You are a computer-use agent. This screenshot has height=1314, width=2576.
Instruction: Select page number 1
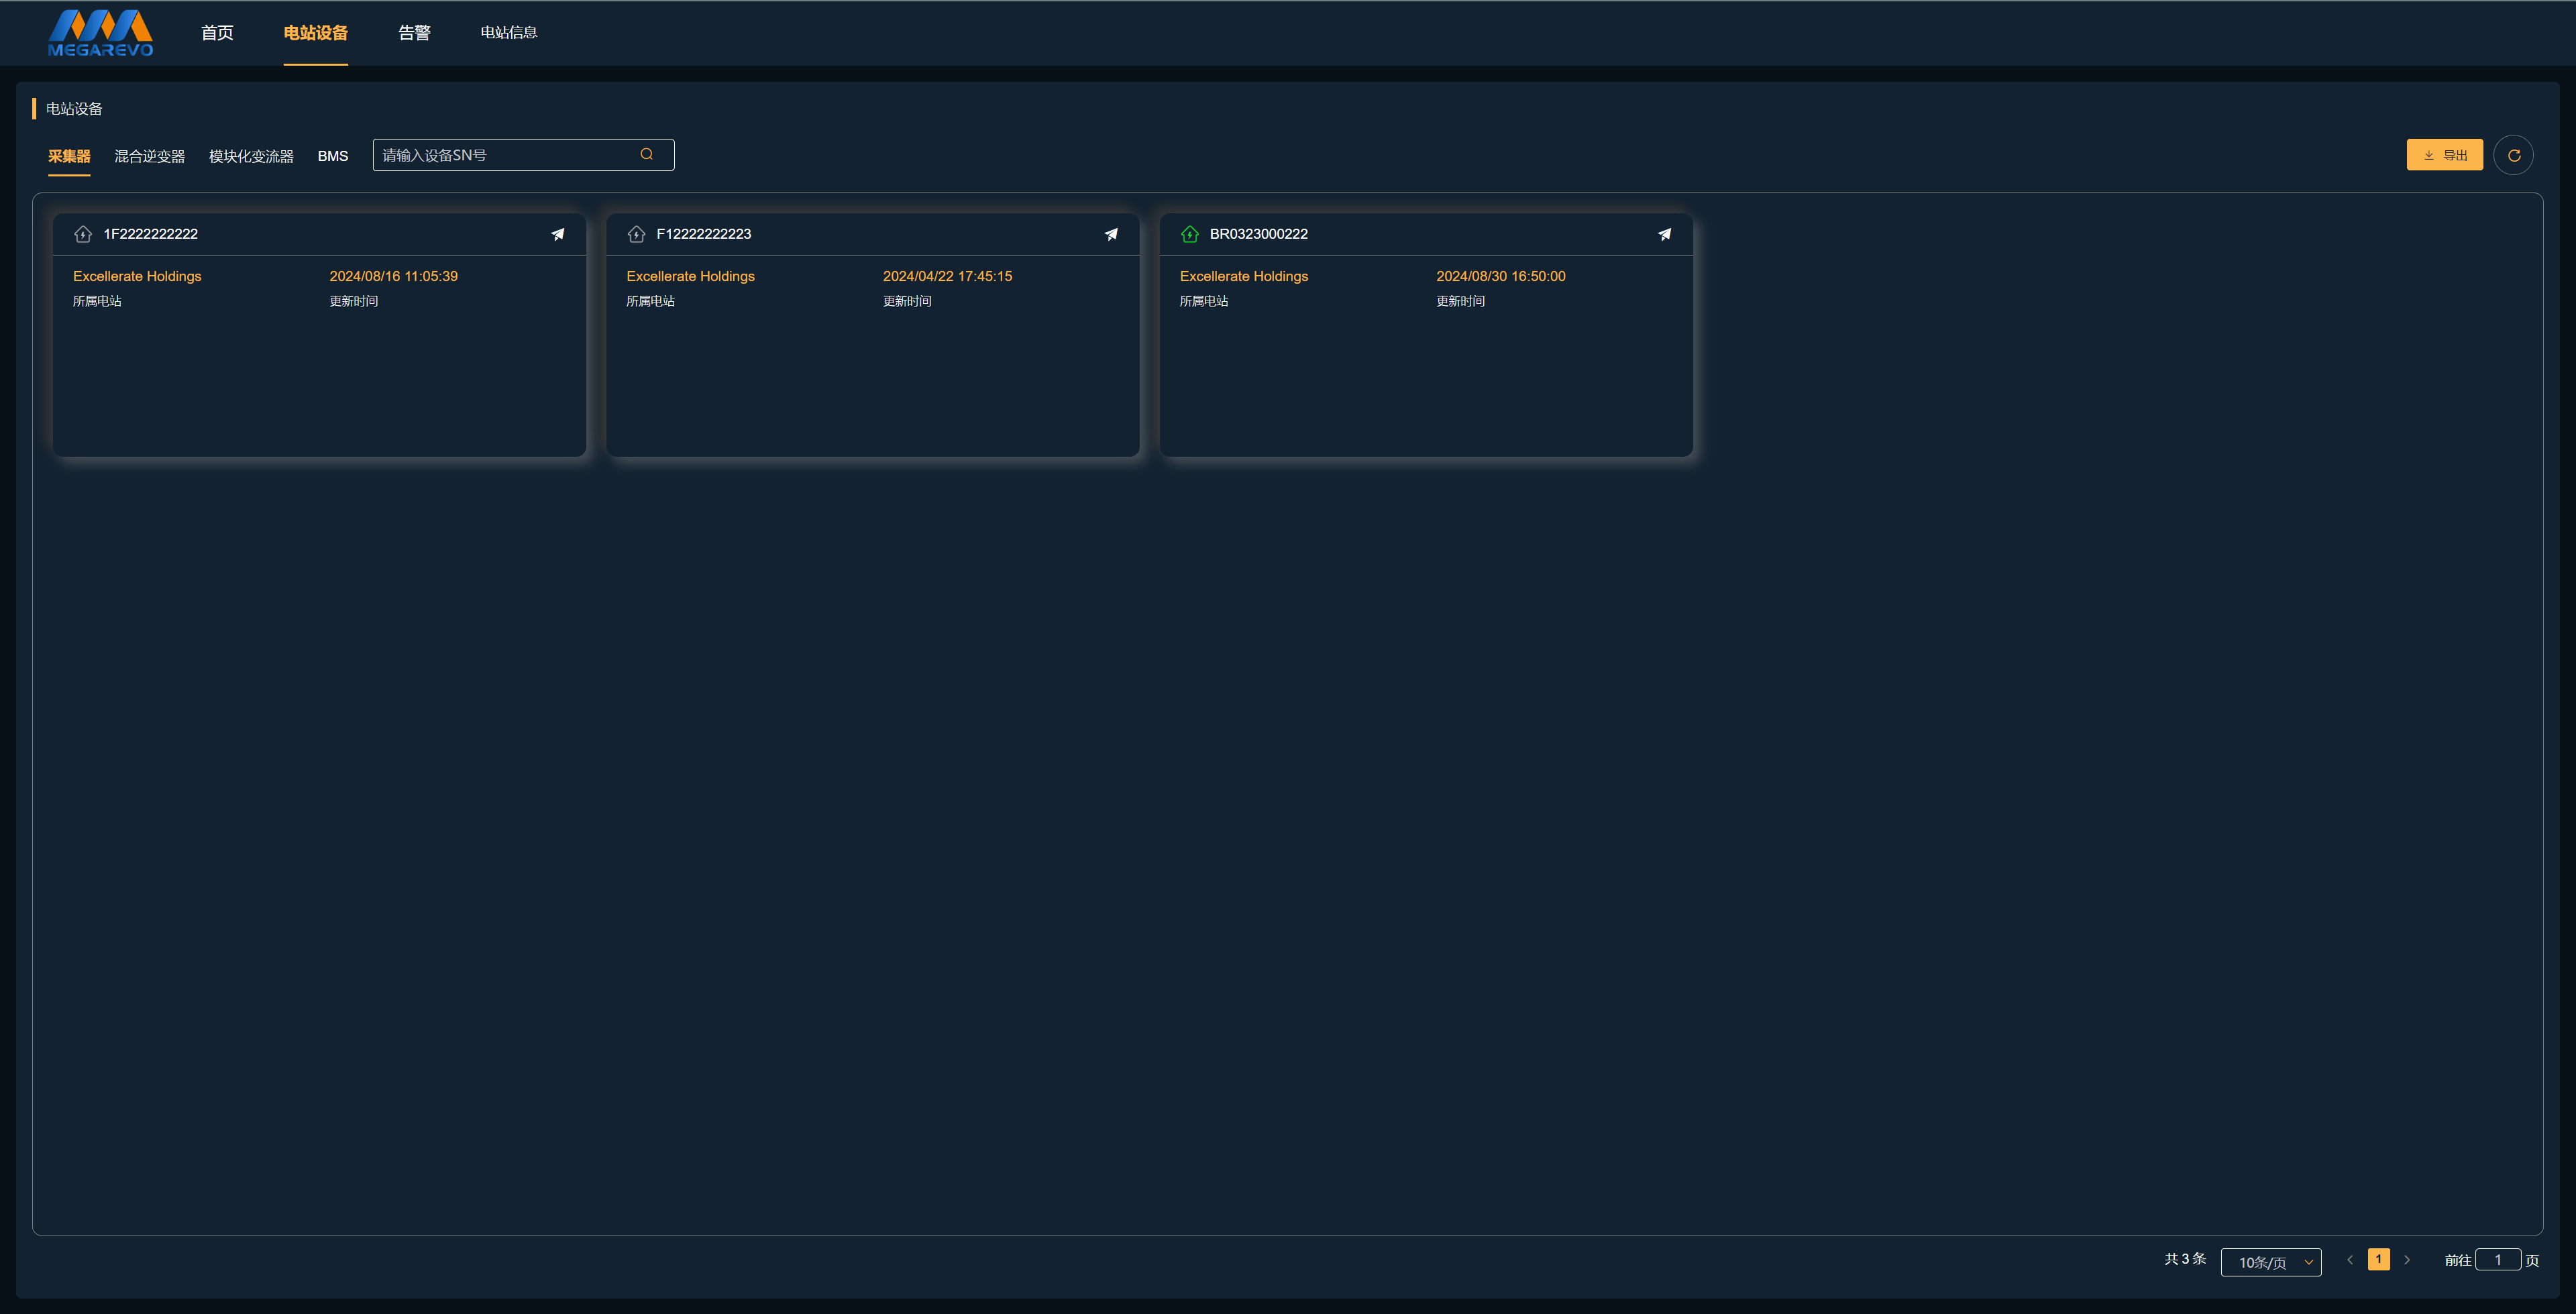(x=2379, y=1260)
